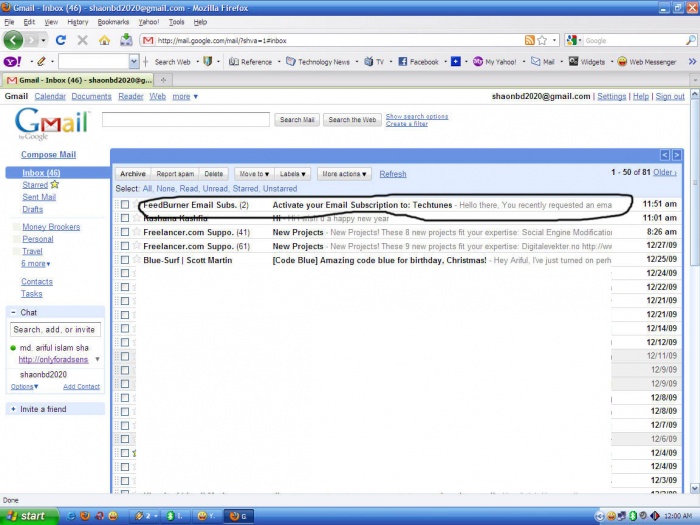Open the More actions dropdown
700x525 pixels.
coord(344,174)
